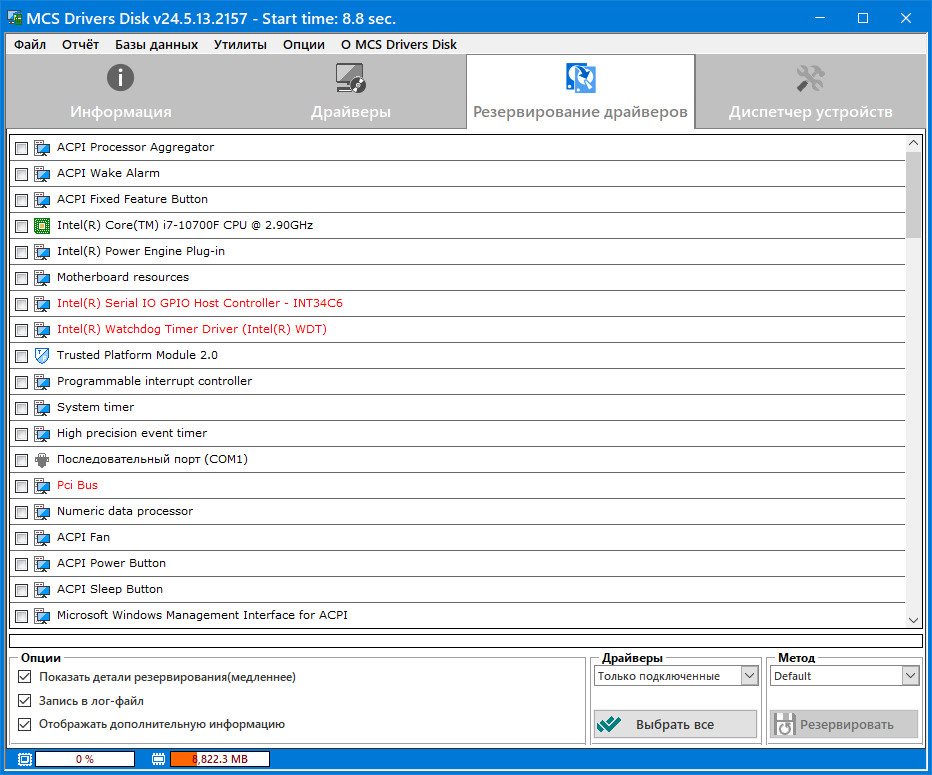Viewport: 932px width, 775px height.
Task: Click the Драйверы disk monitor icon
Action: (x=351, y=78)
